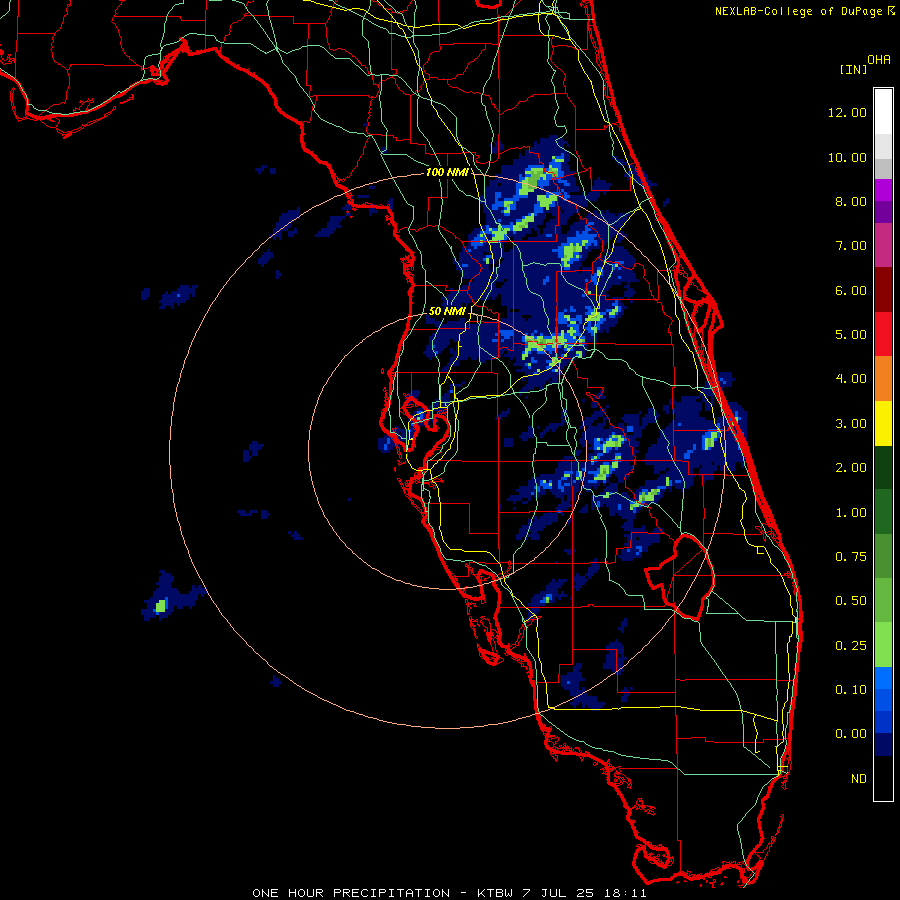Viewport: 900px width, 900px height.
Task: Pick the pink 7.00 color swatch
Action: coord(883,245)
